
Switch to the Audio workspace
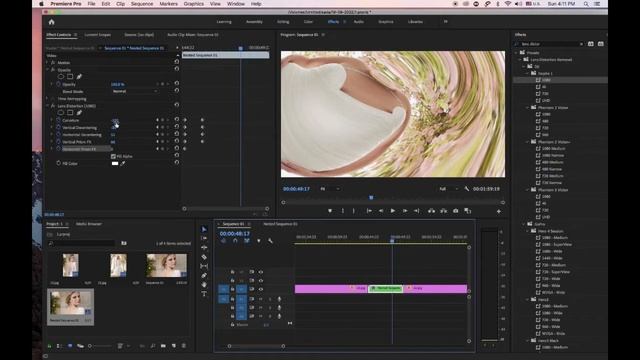coord(358,22)
